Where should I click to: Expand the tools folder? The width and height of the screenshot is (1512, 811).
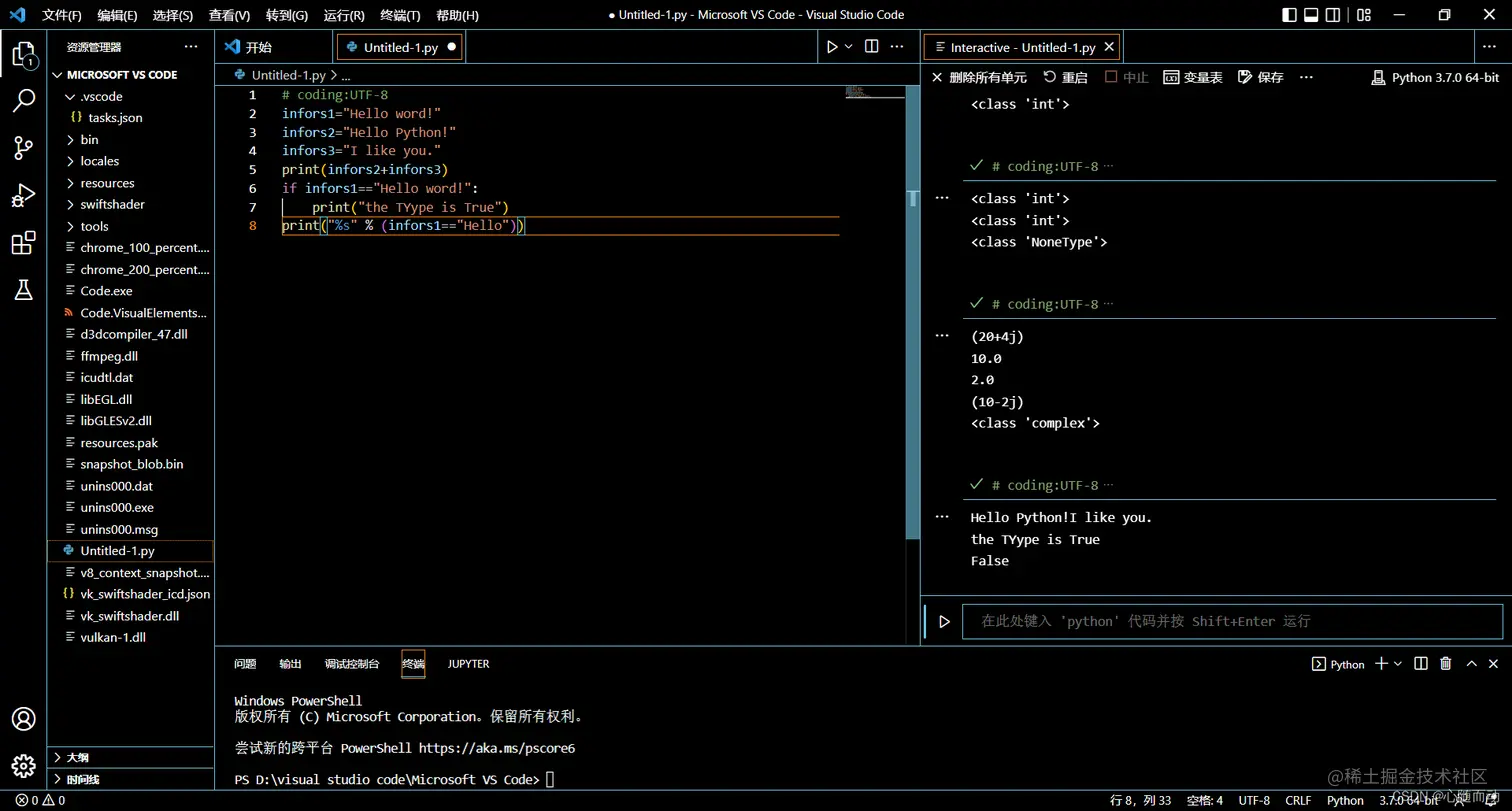pos(94,226)
